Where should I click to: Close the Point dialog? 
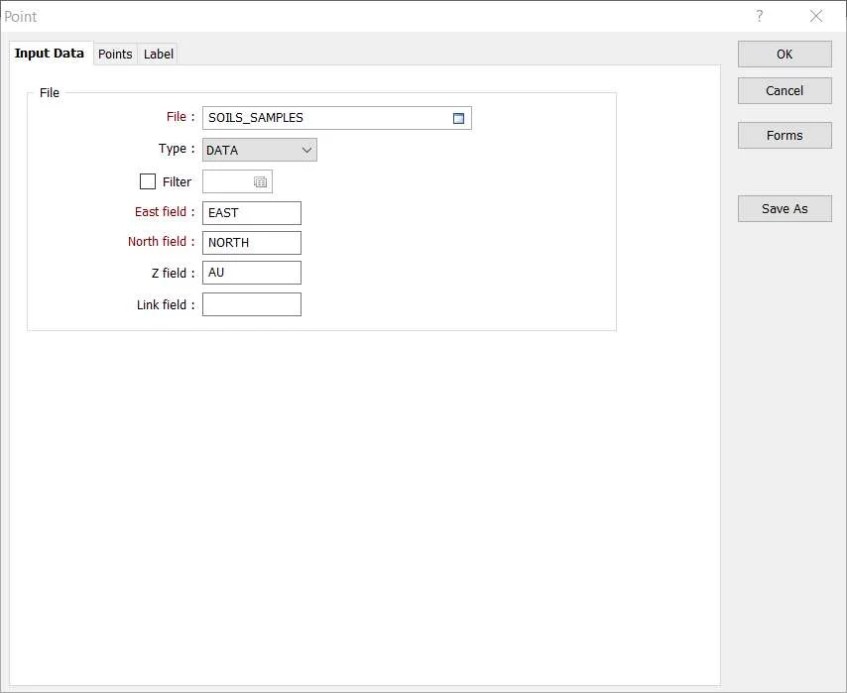(816, 16)
